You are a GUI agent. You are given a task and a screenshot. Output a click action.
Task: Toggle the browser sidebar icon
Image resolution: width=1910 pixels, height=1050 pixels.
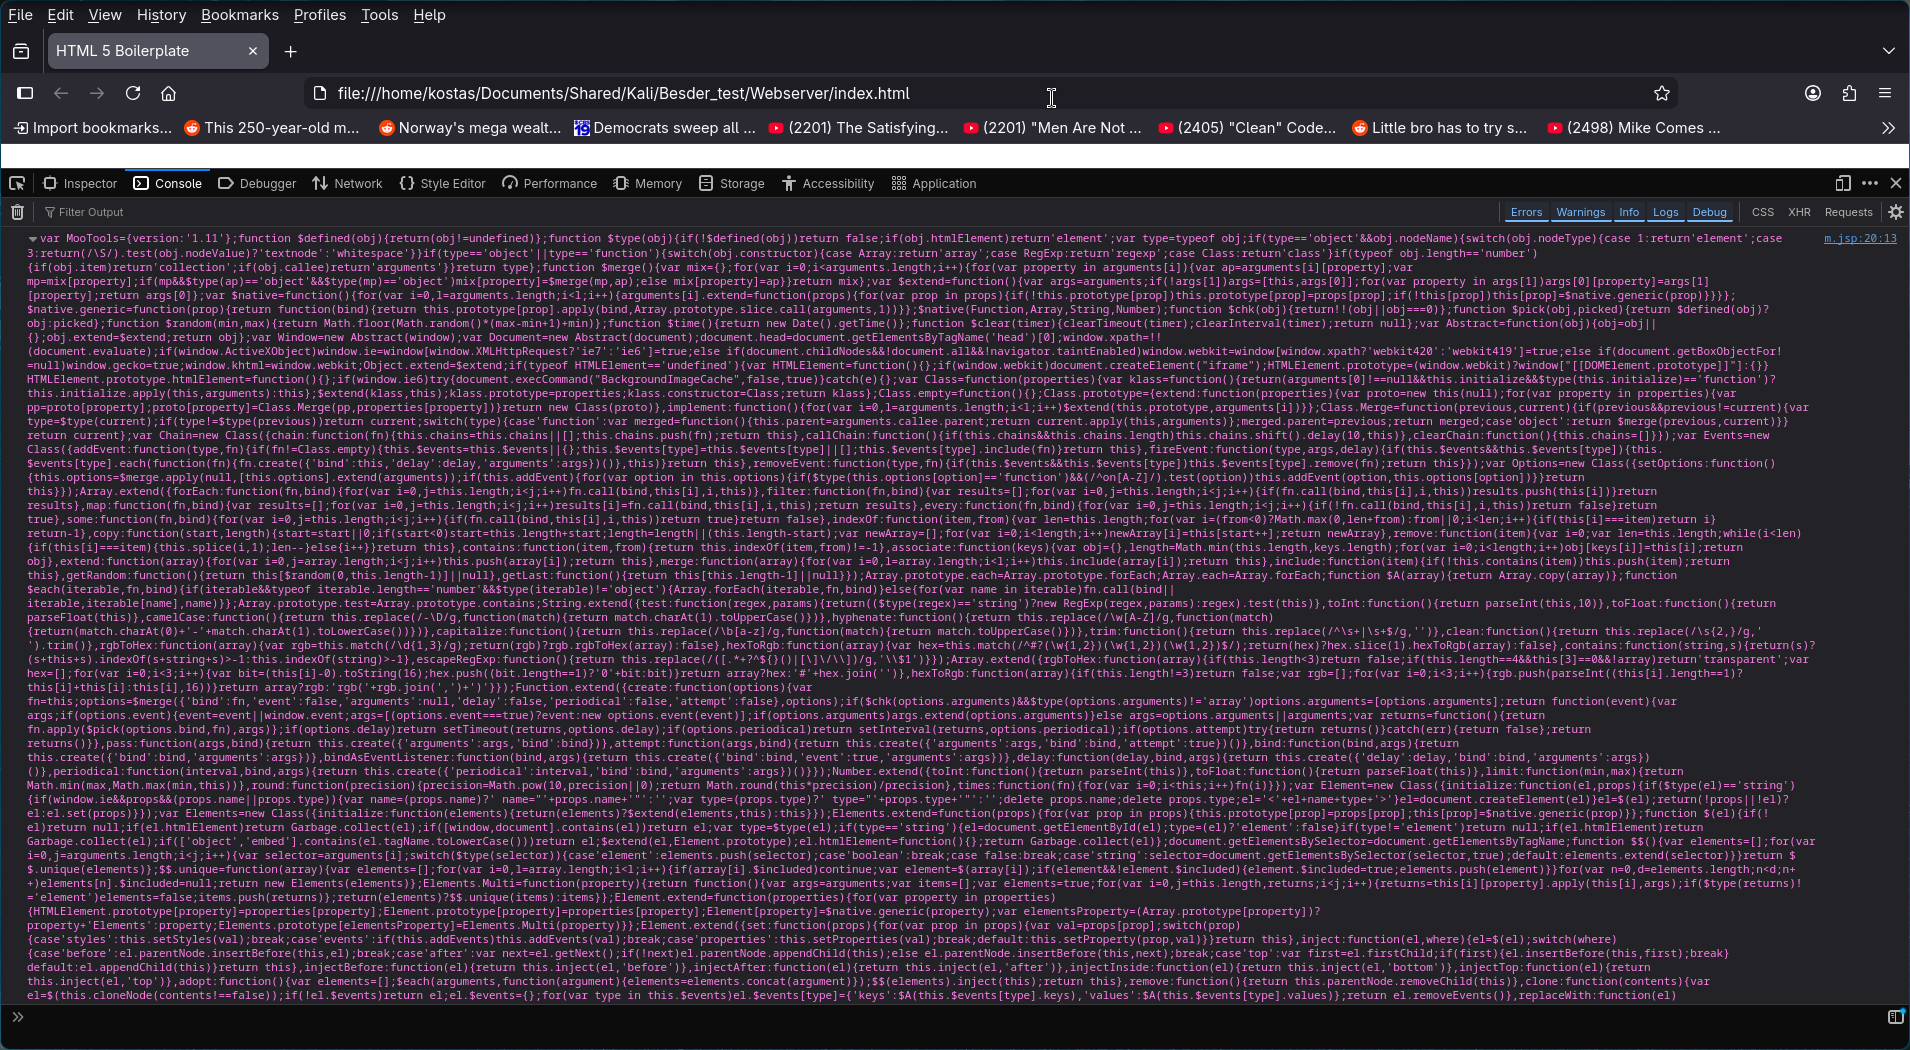coord(25,93)
